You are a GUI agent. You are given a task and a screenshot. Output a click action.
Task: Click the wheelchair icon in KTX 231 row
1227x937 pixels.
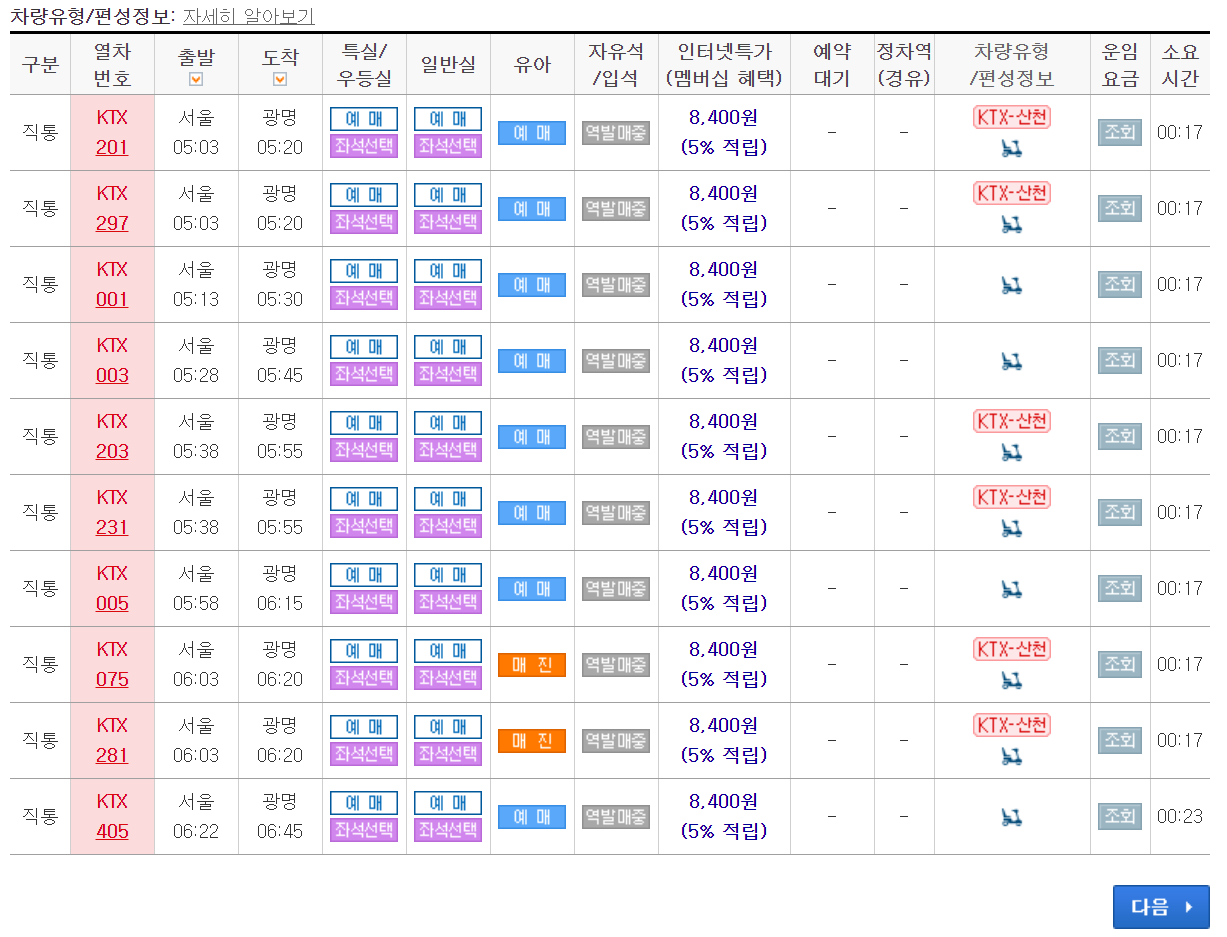pos(1012,528)
